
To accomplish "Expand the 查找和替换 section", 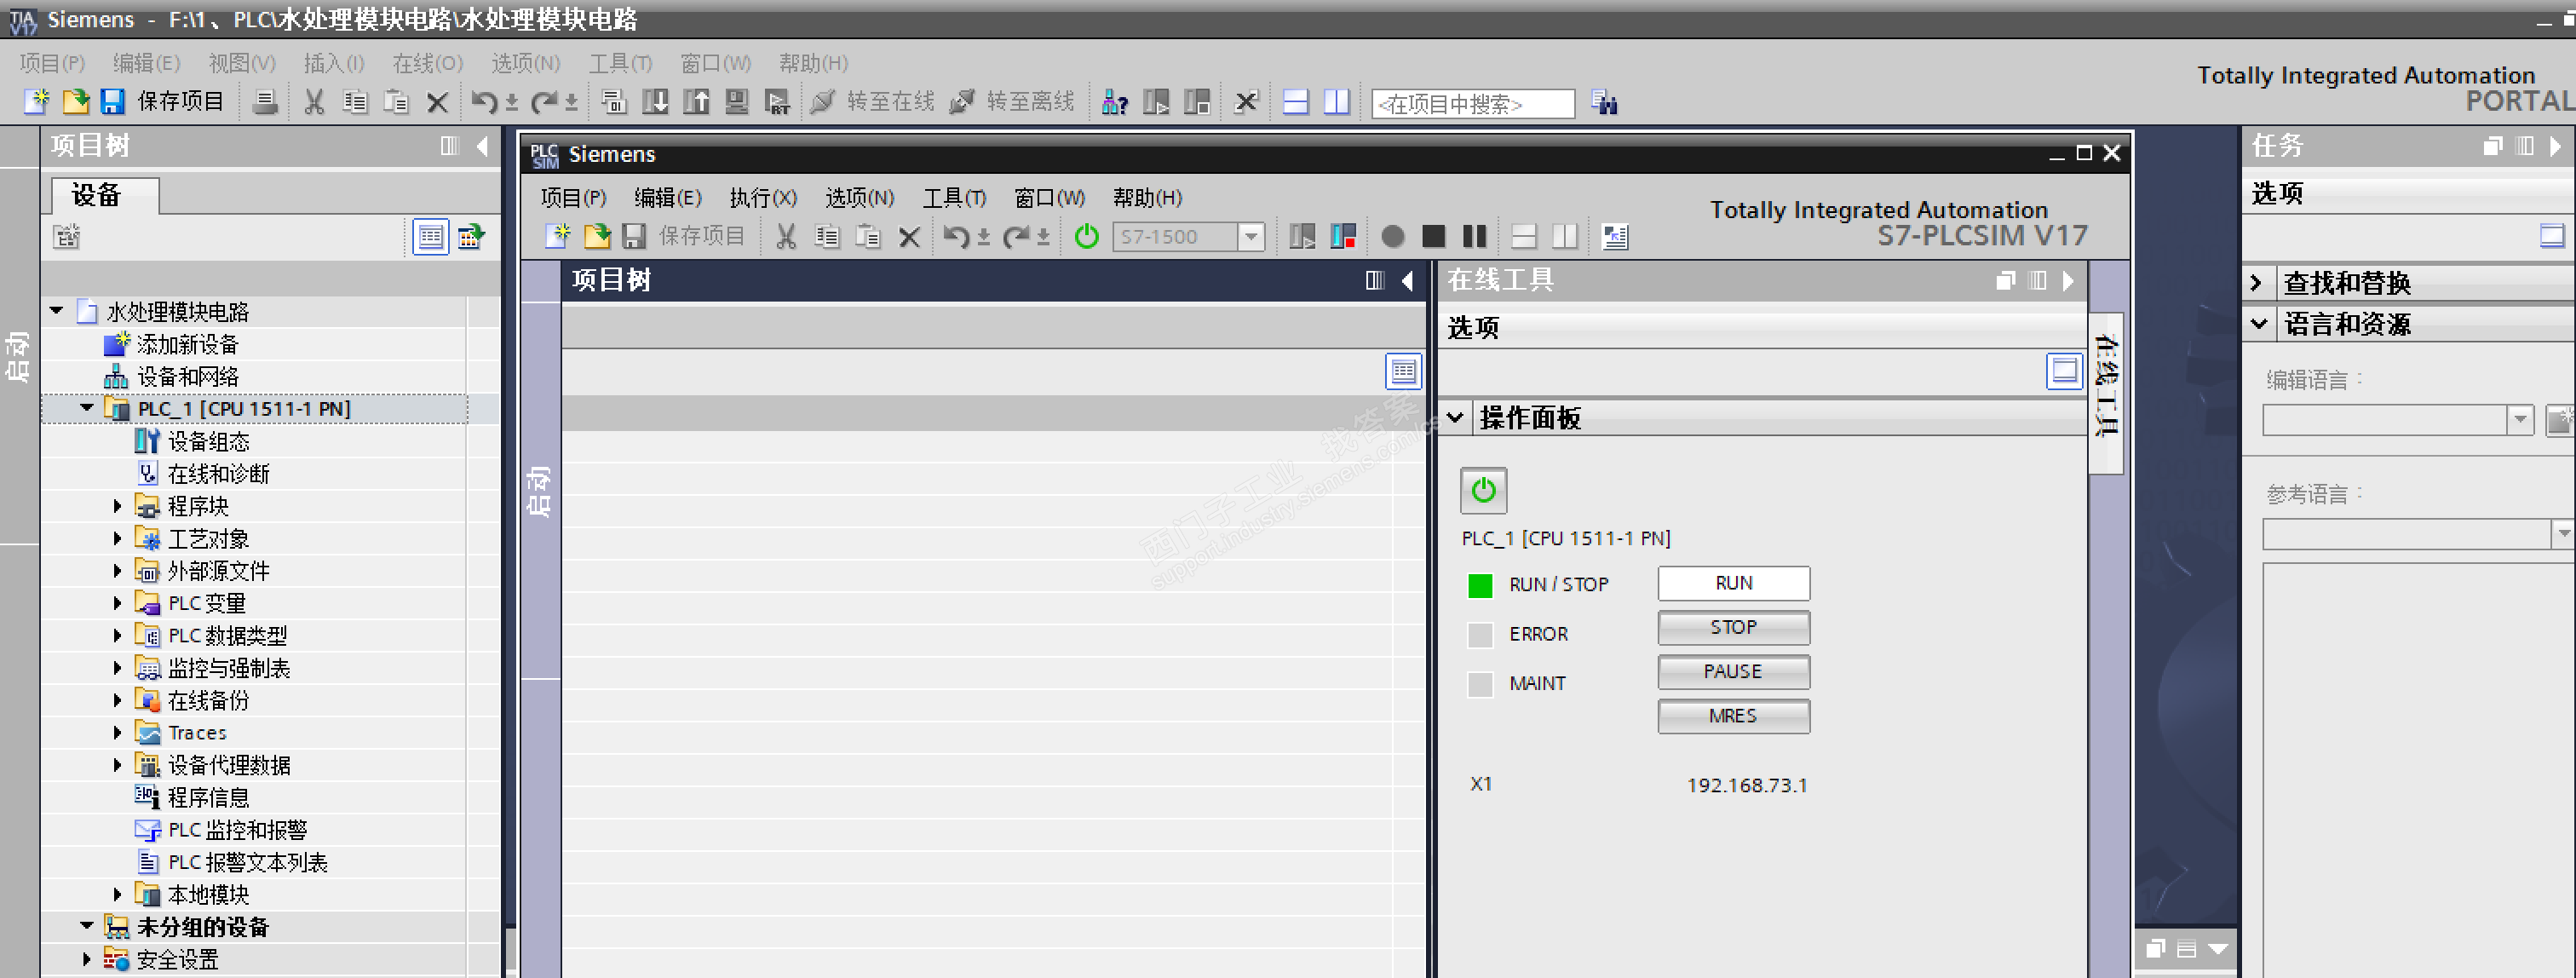I will pyautogui.click(x=2257, y=283).
